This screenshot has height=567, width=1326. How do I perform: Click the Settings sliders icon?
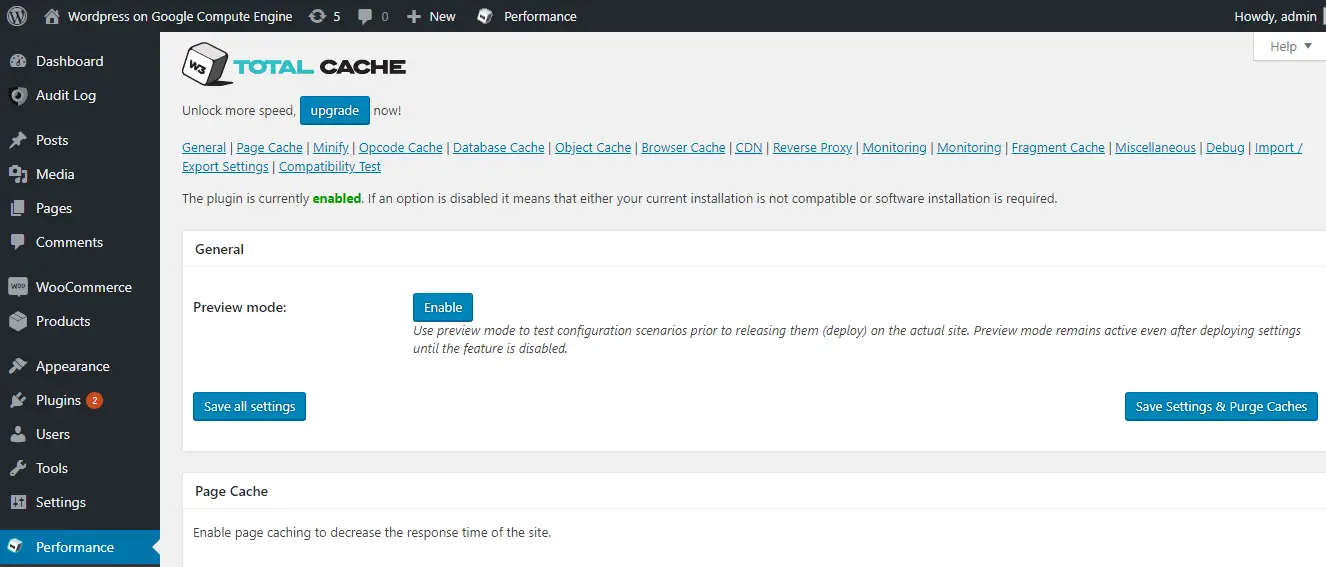point(18,502)
